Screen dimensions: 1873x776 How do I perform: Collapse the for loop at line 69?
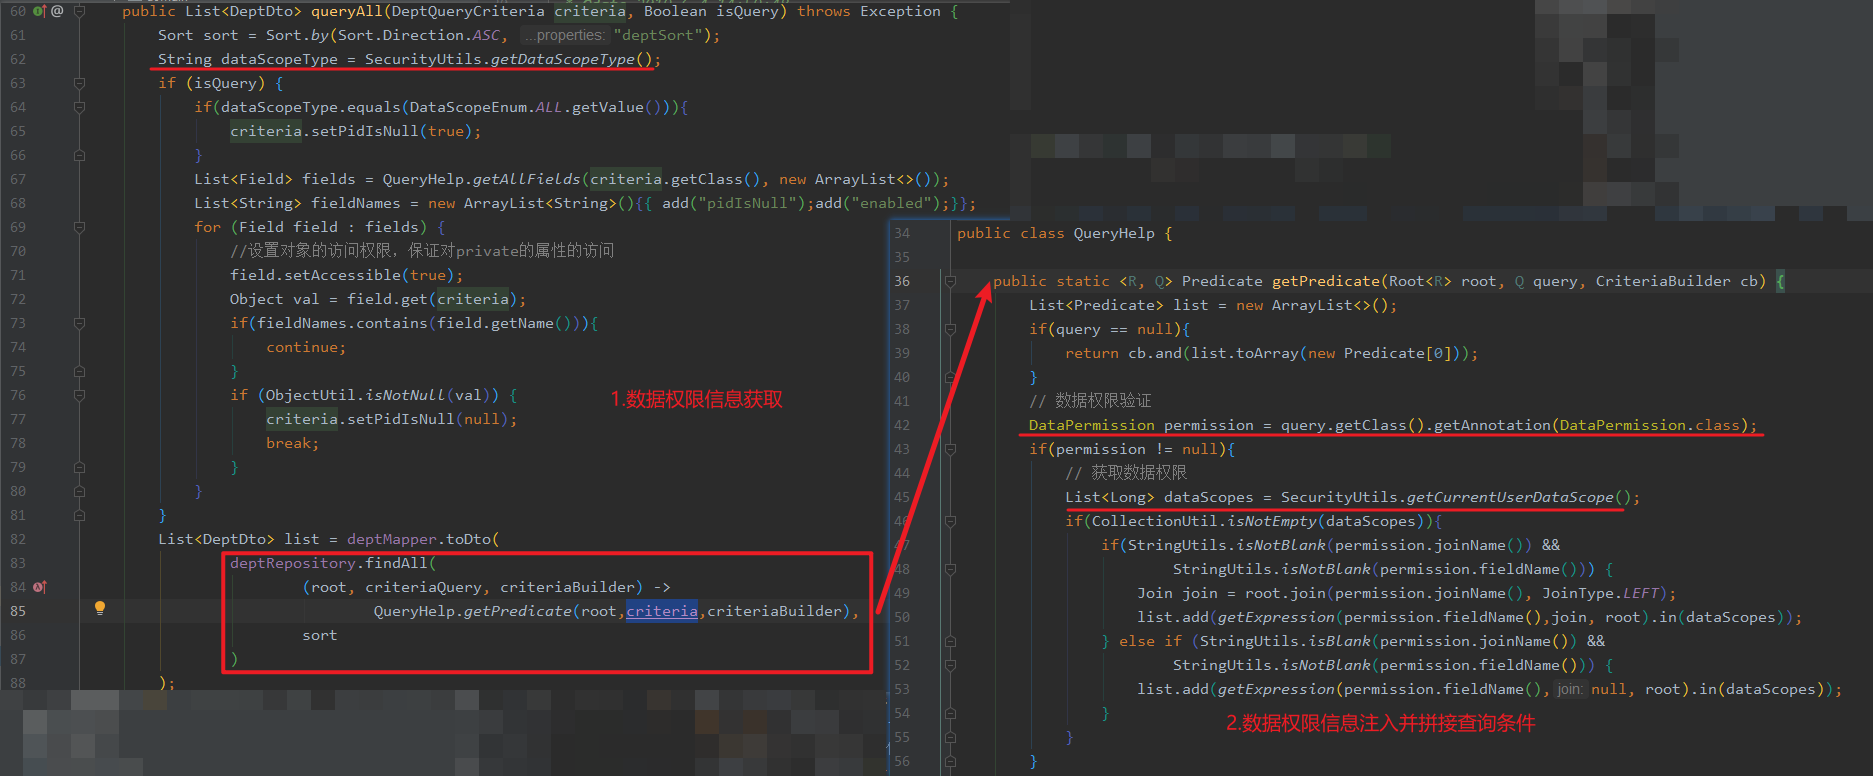[80, 227]
